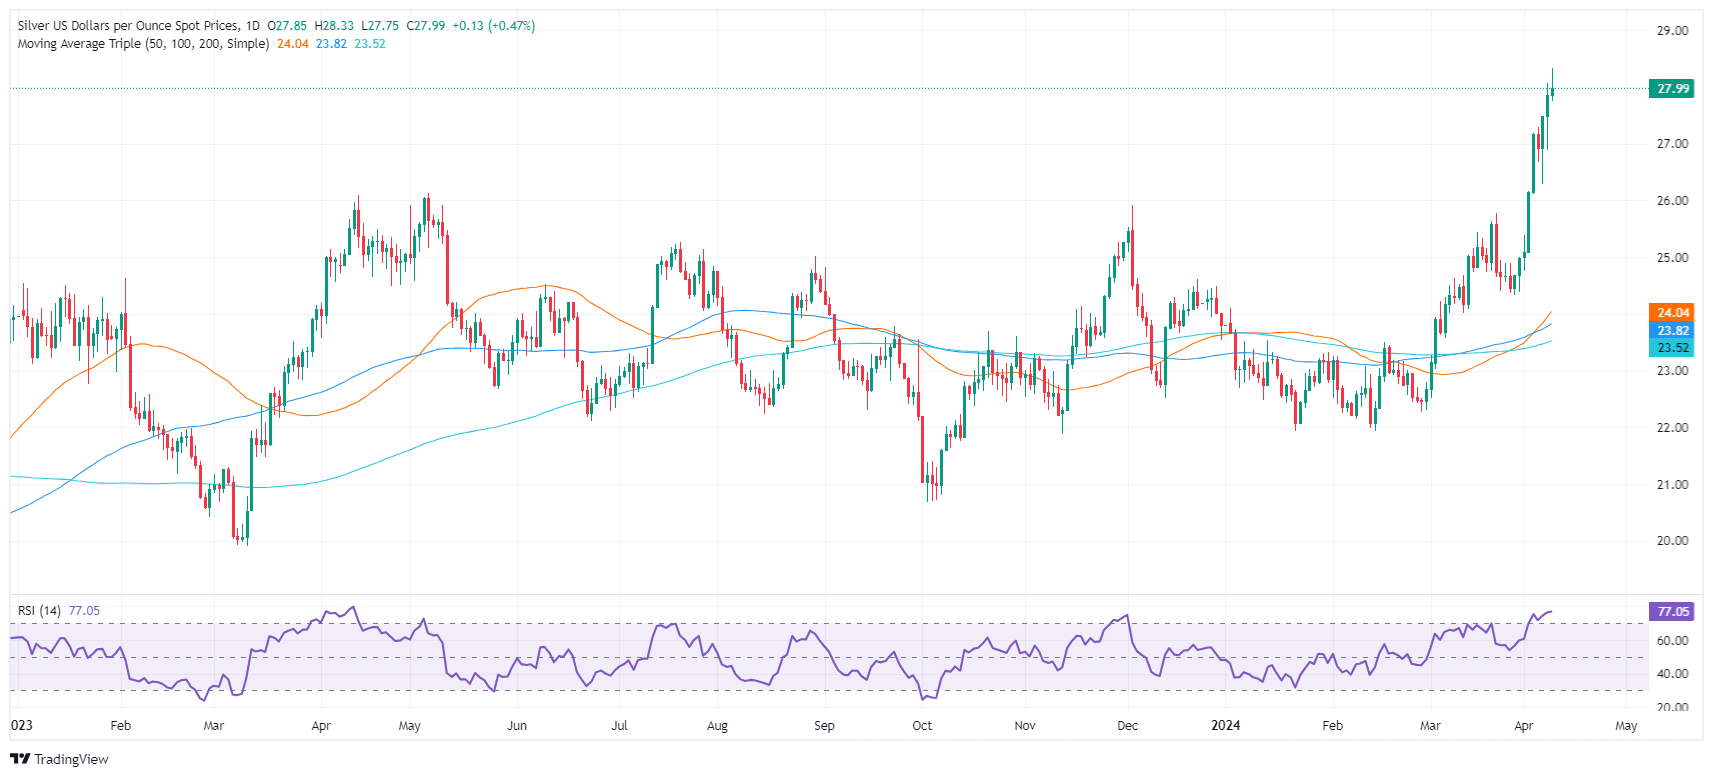The height and width of the screenshot is (777, 1713).
Task: Click the blue 23.82 axis price tag
Action: [1672, 331]
